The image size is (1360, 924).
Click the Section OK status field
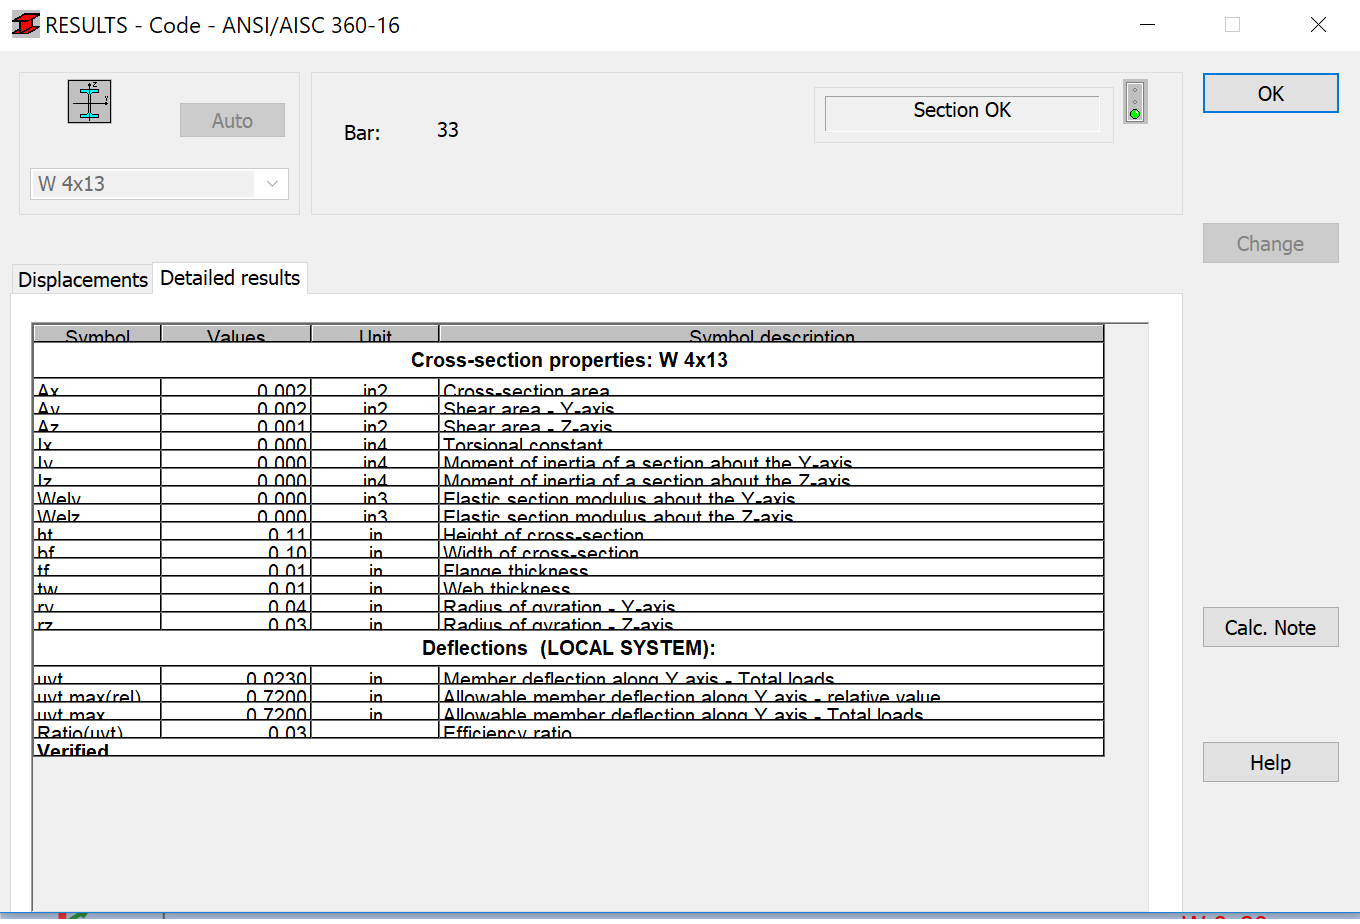point(961,111)
